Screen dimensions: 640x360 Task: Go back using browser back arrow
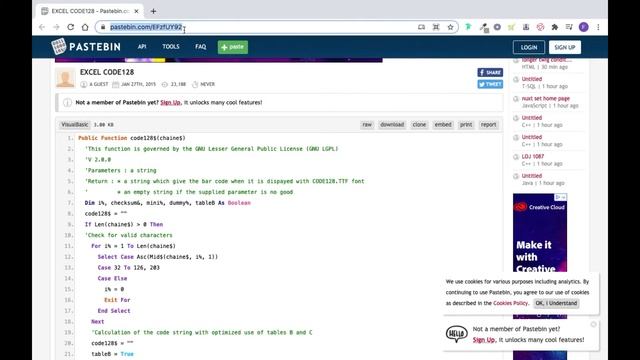pyautogui.click(x=42, y=27)
